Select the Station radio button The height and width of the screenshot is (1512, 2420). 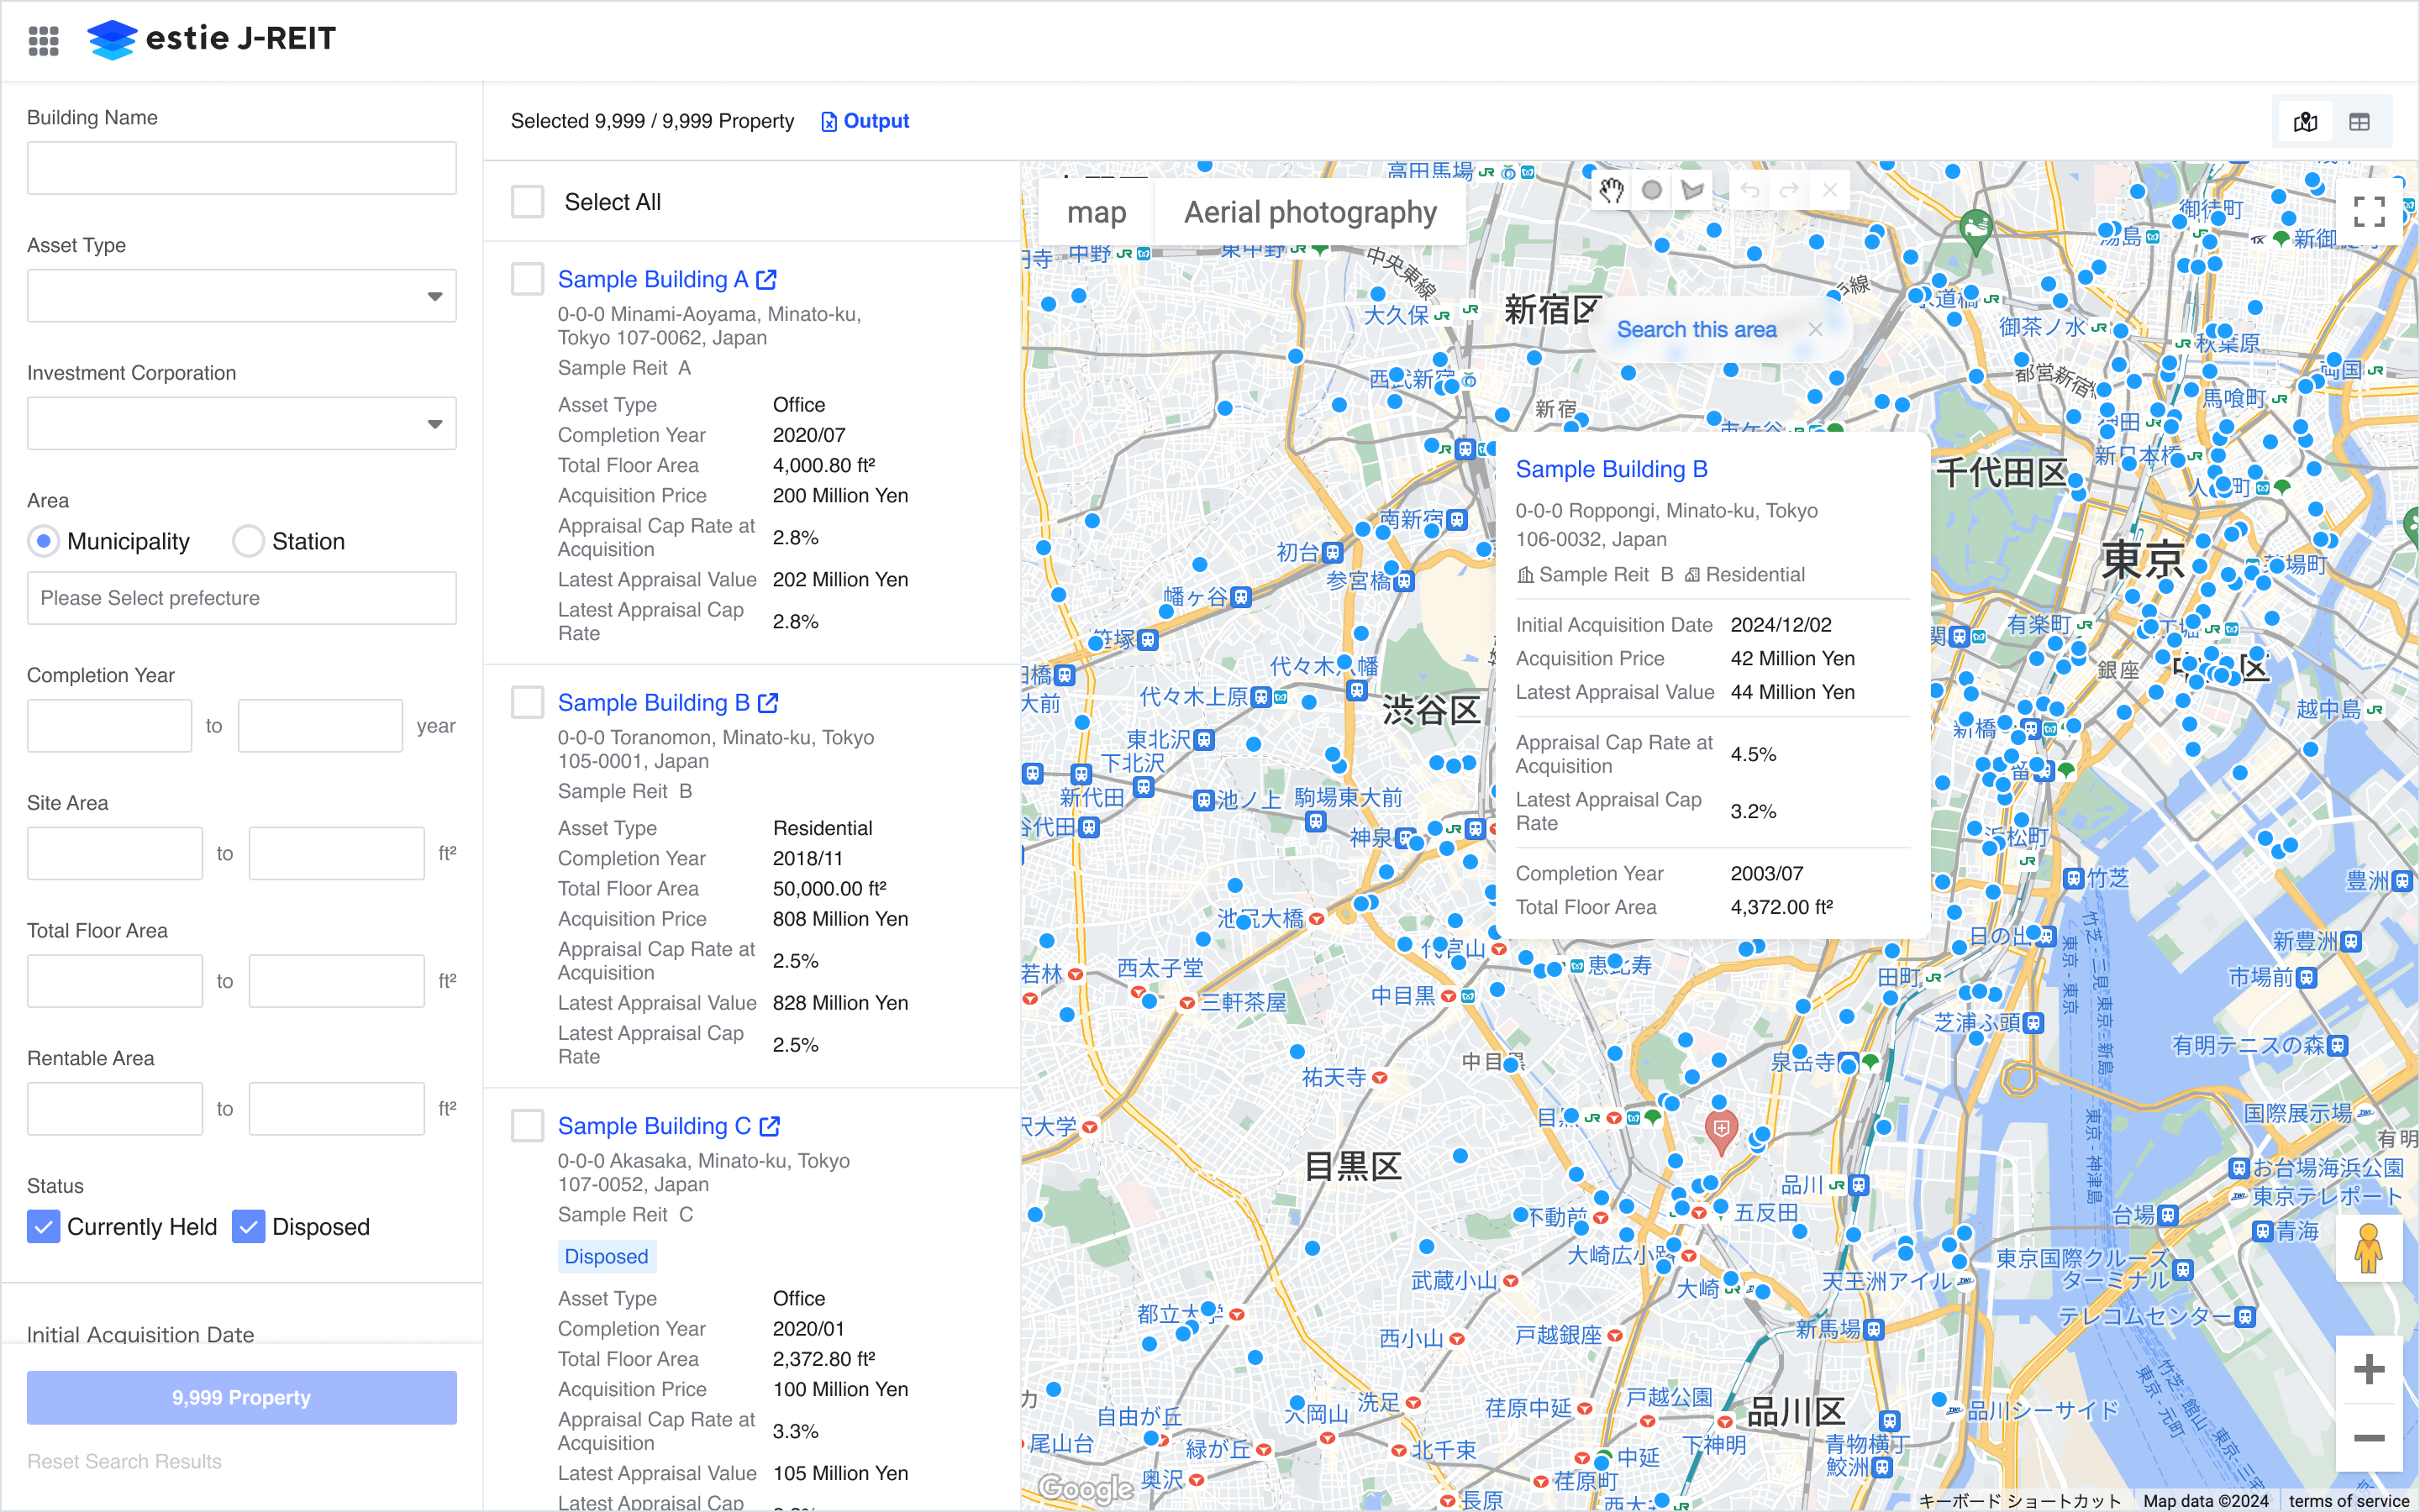(248, 541)
